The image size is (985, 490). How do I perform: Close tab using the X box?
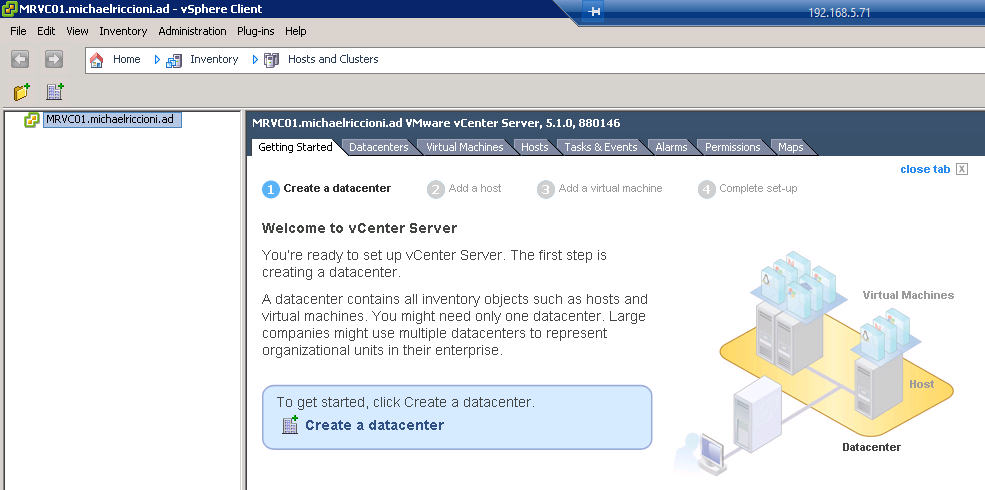(962, 169)
